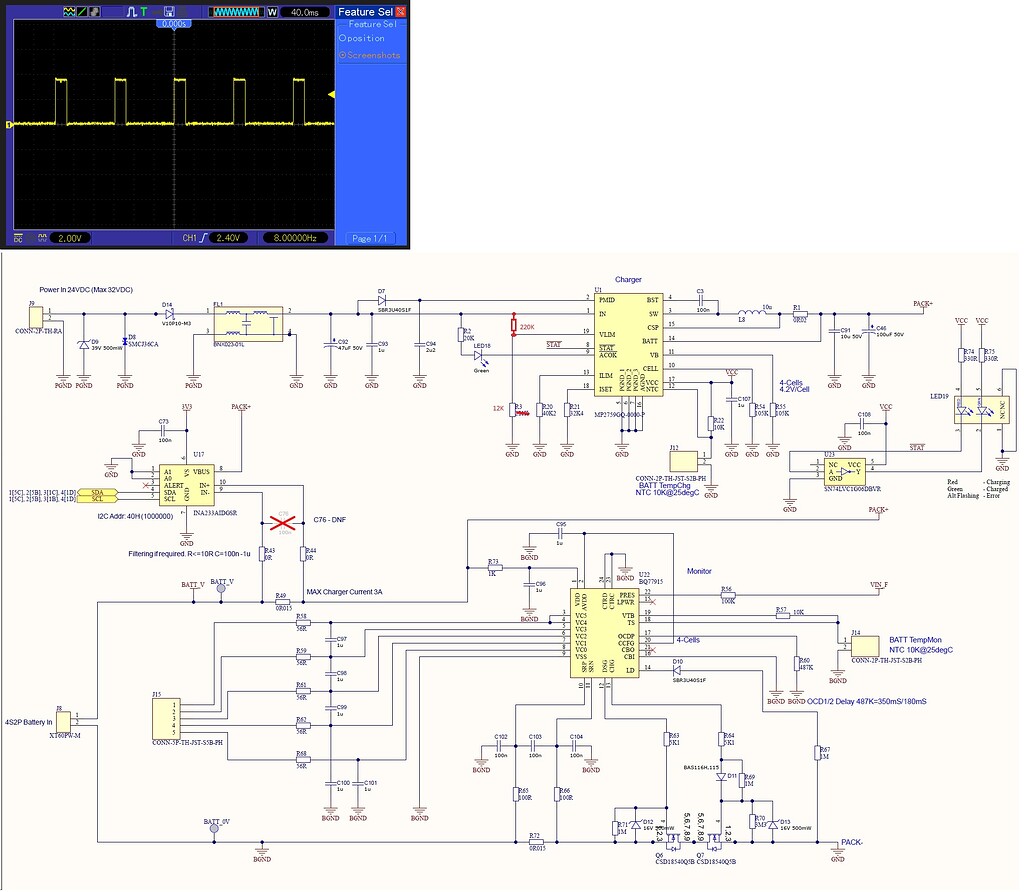This screenshot has height=892, width=1024.
Task: Toggle DC coupling in the status bar
Action: tap(16, 237)
